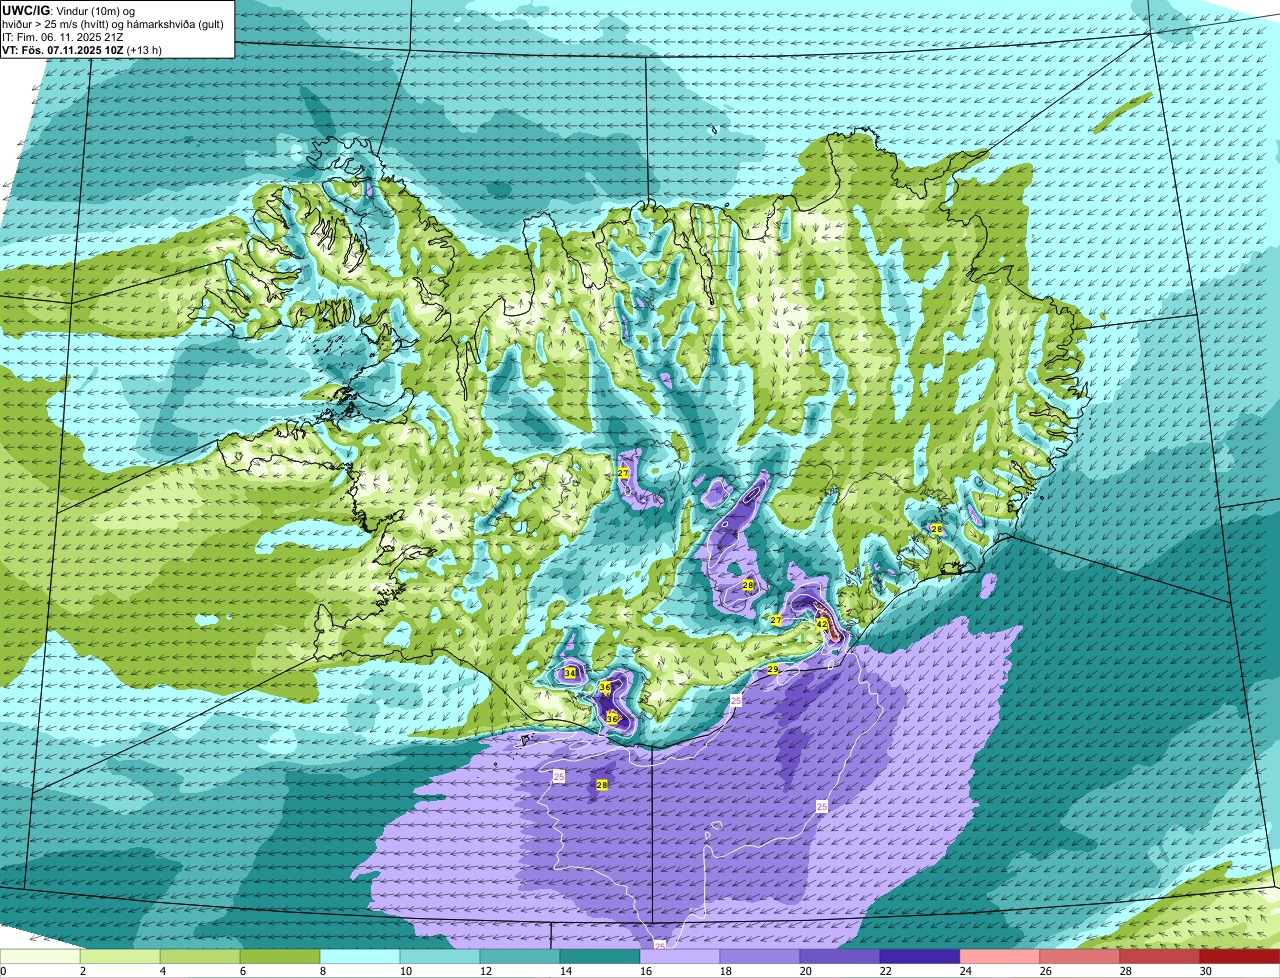Click the legend scale number 30
The height and width of the screenshot is (978, 1280).
[x=1207, y=971]
